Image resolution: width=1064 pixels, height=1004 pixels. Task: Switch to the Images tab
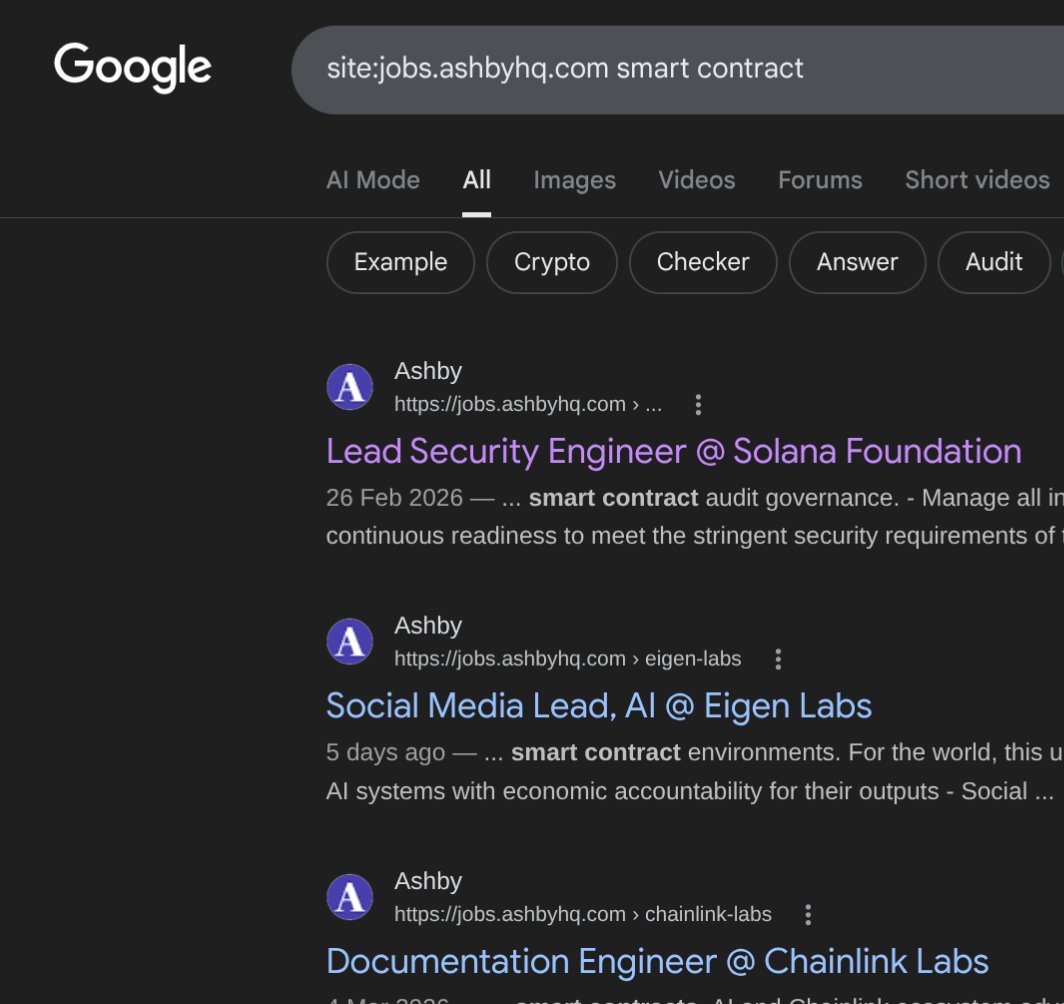point(574,180)
